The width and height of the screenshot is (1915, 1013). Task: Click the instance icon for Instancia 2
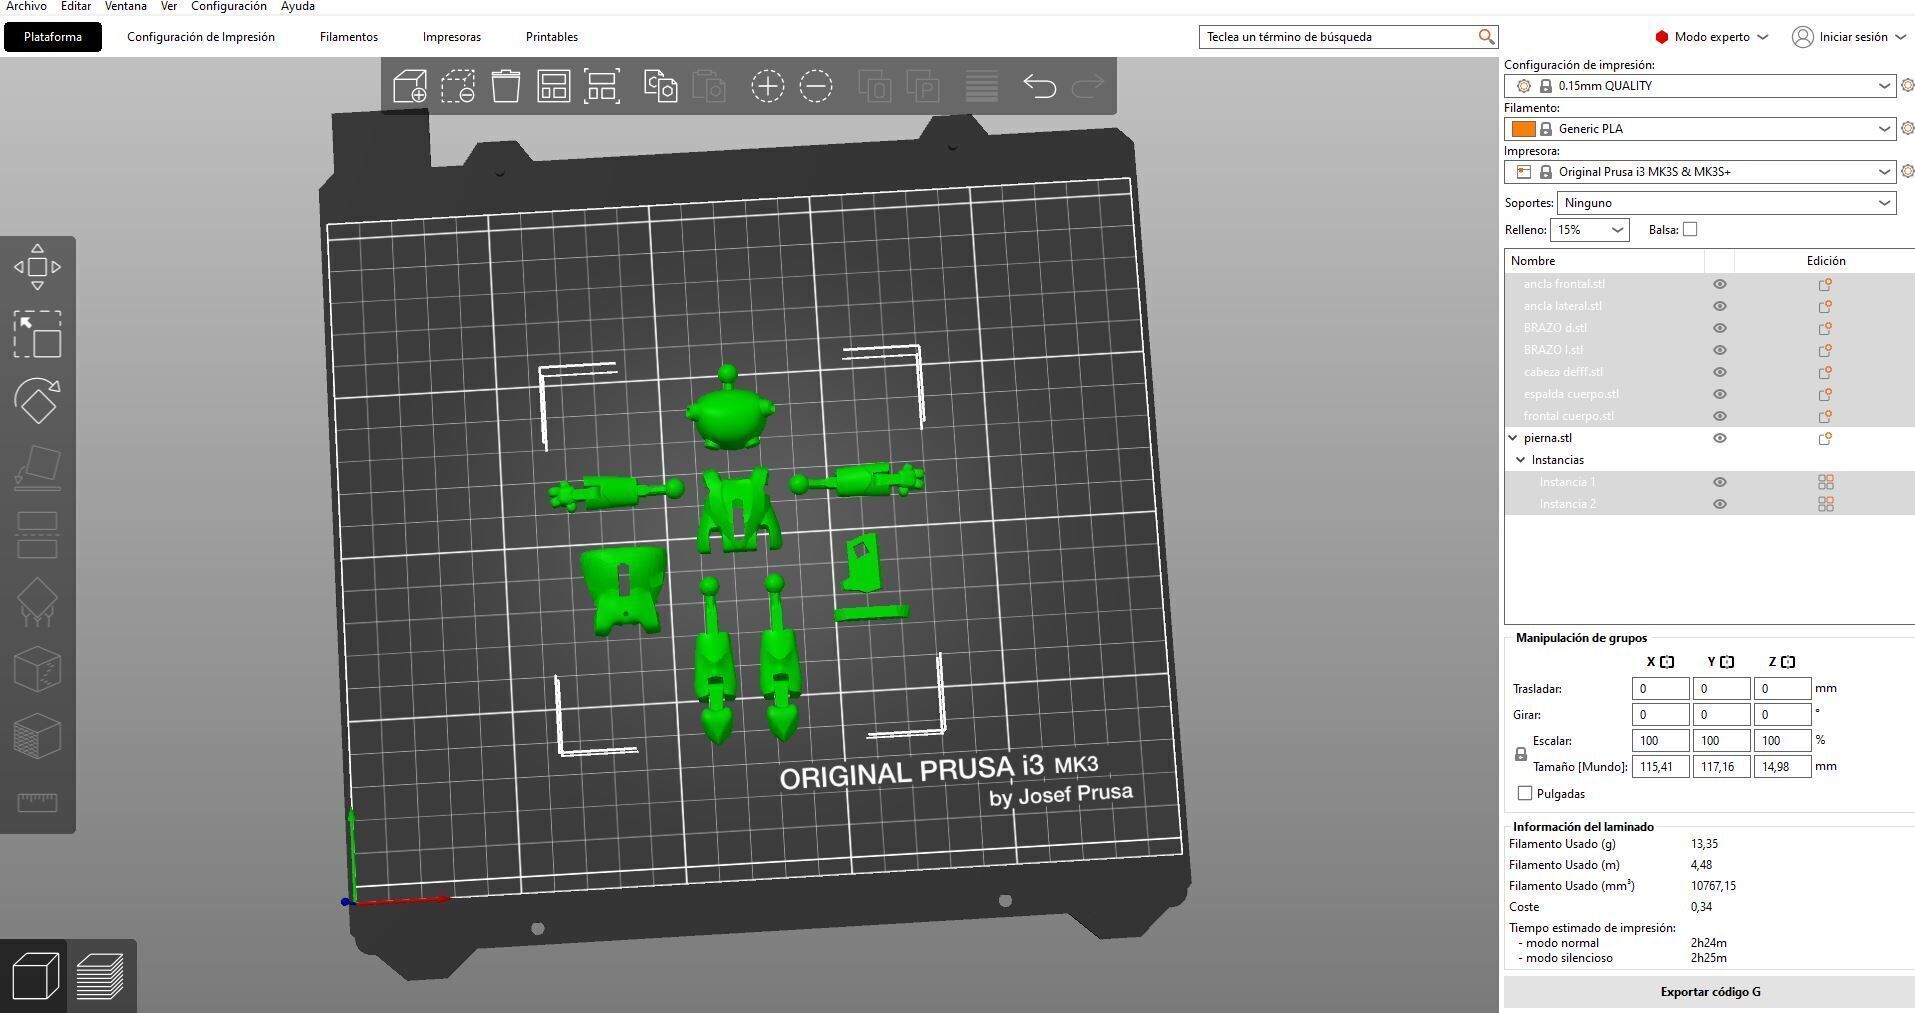pos(1825,504)
